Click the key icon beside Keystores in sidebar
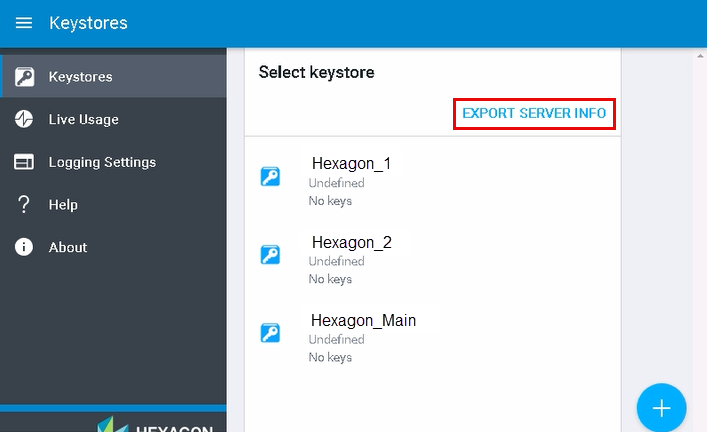707x432 pixels. [24, 77]
